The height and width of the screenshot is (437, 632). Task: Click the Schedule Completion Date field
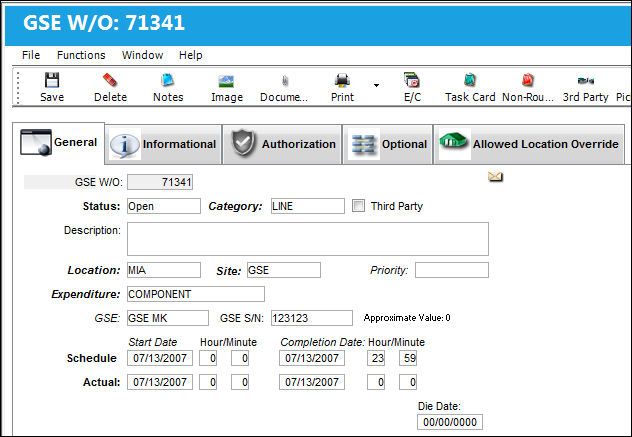pos(312,358)
